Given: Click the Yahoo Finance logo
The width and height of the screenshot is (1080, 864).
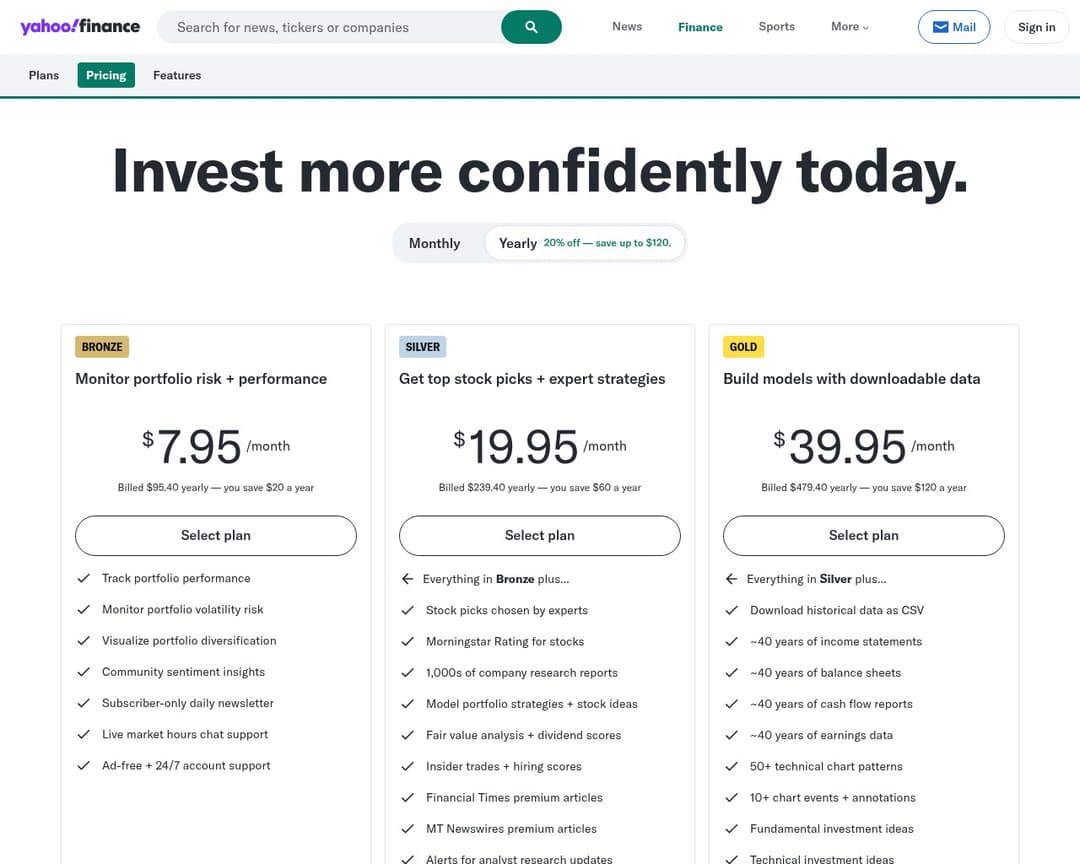Looking at the screenshot, I should [79, 26].
